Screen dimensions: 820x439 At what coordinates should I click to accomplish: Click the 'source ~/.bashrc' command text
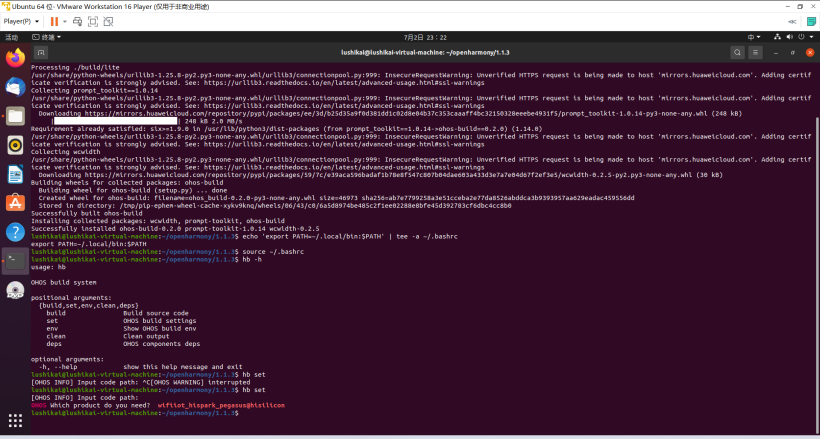[273, 252]
